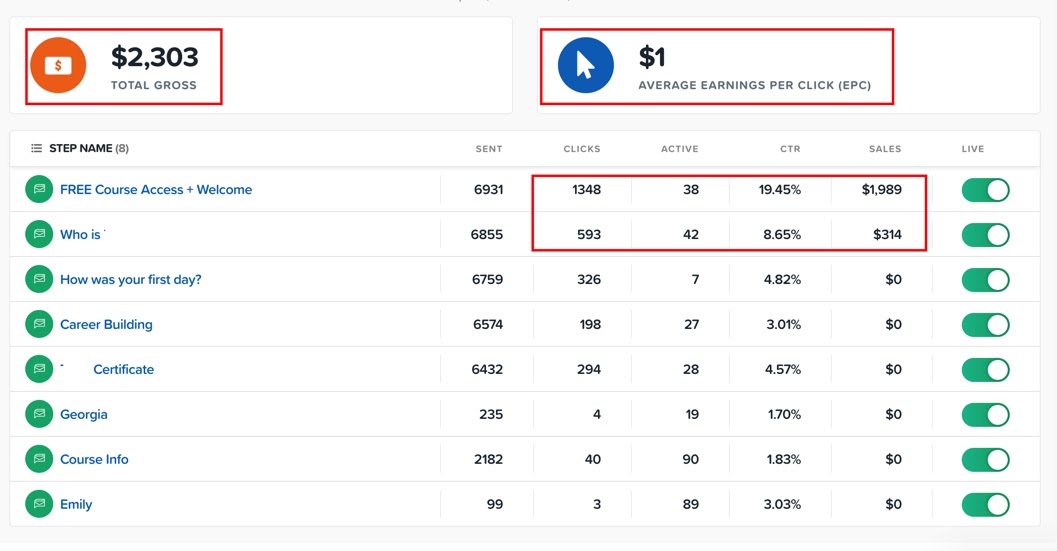1057x551 pixels.
Task: Click email icon for Certificate row
Action: [x=39, y=370]
